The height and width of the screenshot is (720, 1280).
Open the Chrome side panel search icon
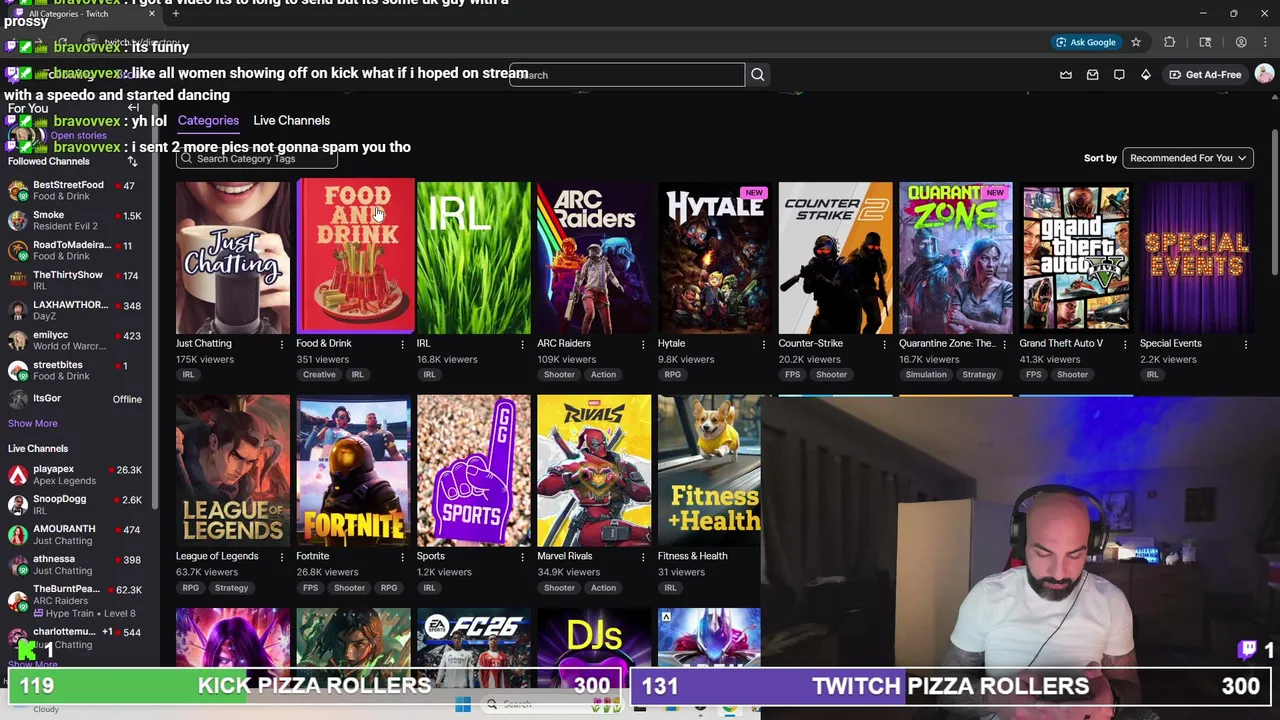pos(1205,42)
